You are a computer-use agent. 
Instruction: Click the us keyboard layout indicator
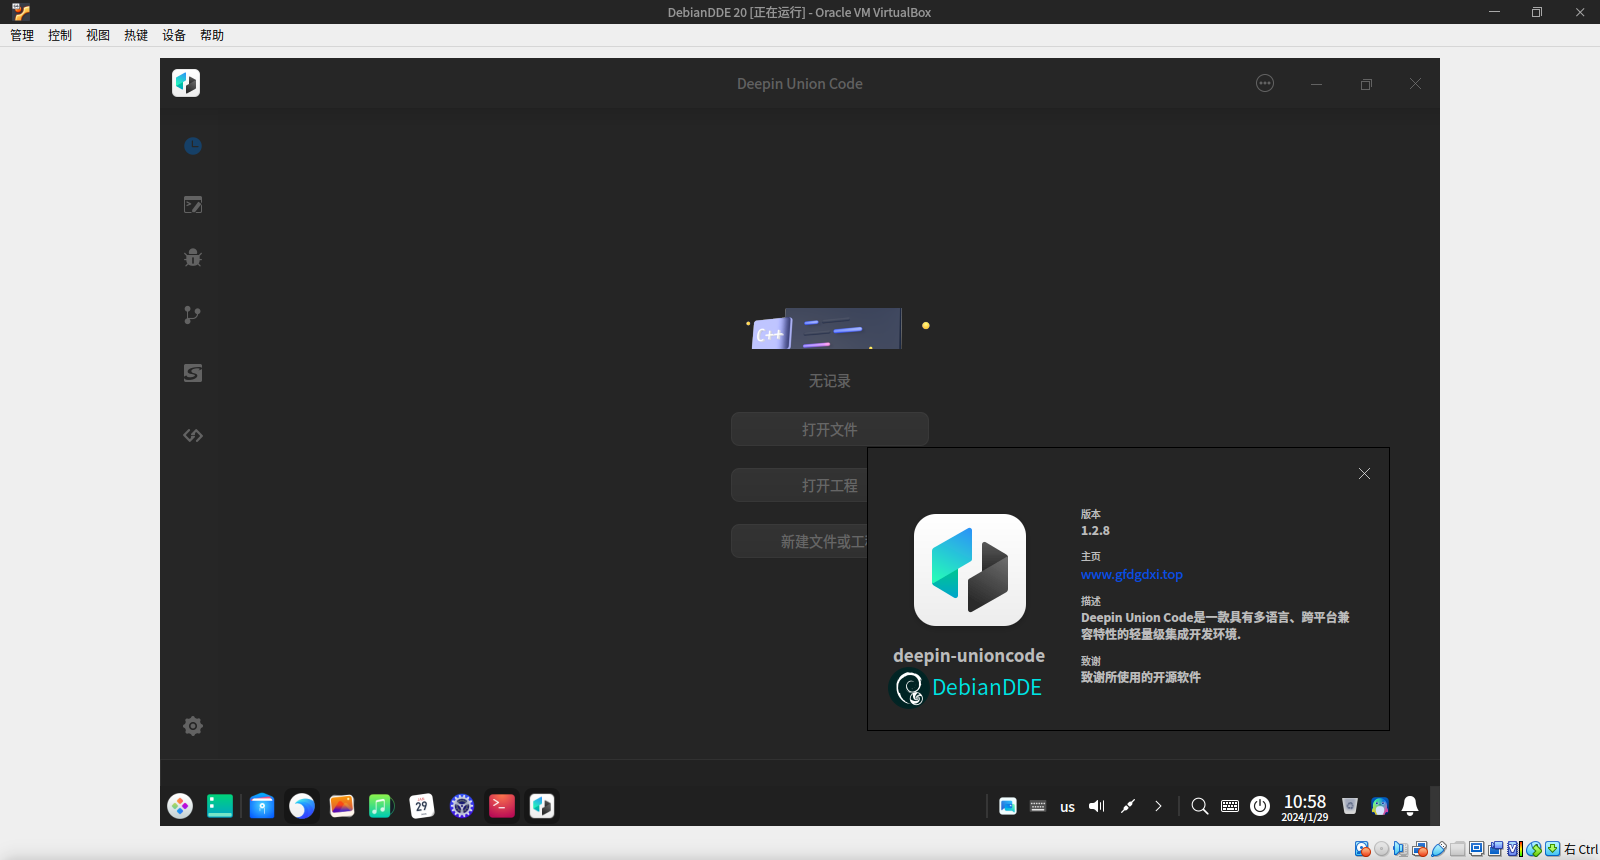[x=1068, y=807]
